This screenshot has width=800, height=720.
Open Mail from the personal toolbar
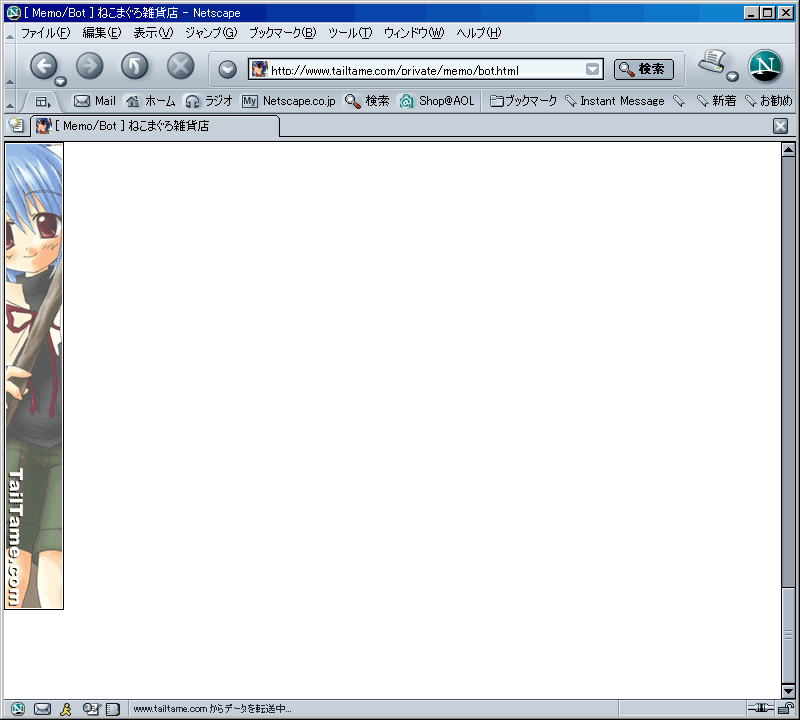click(x=95, y=101)
